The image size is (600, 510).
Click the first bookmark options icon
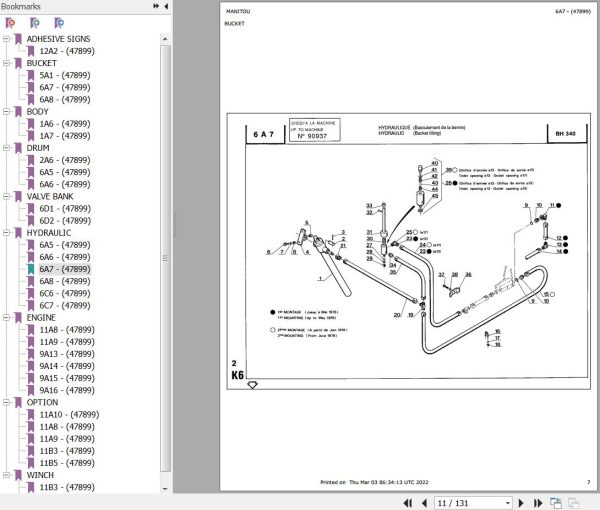coord(10,23)
